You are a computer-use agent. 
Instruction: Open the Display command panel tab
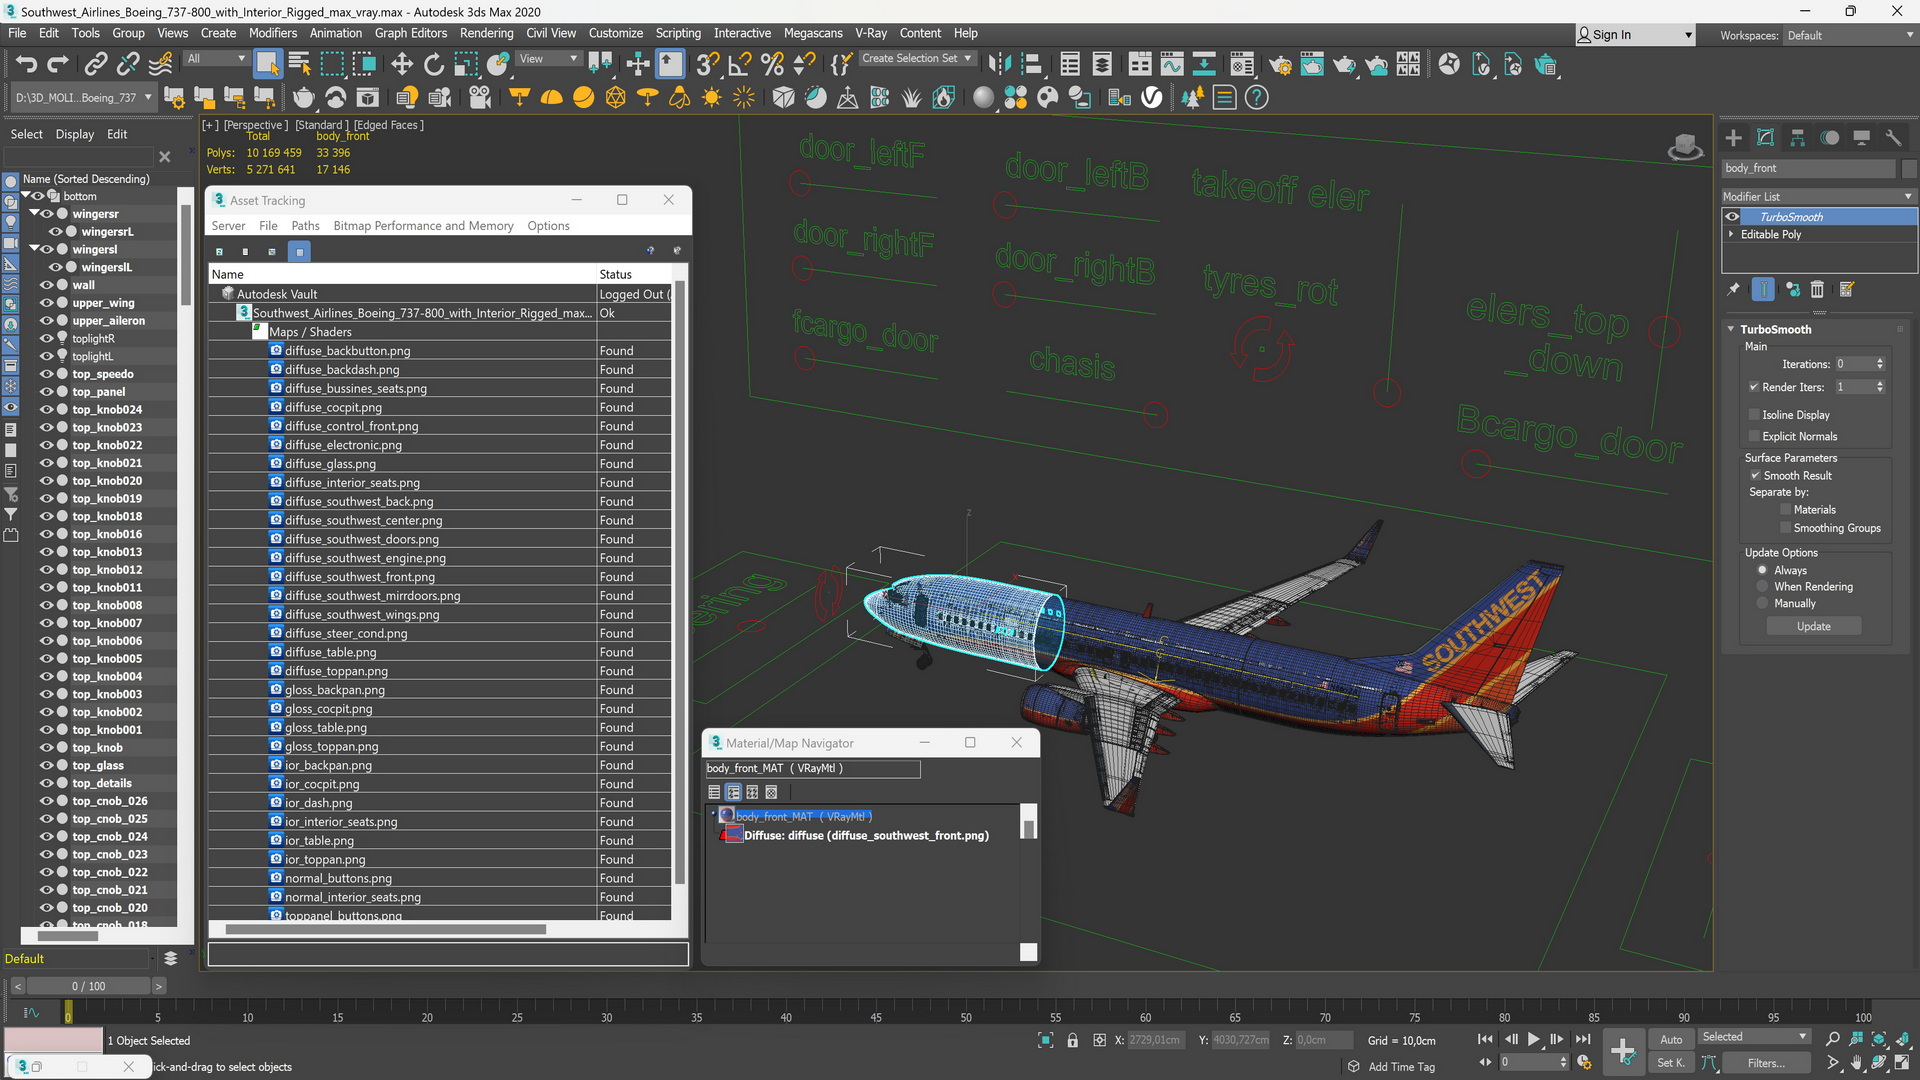1862,137
